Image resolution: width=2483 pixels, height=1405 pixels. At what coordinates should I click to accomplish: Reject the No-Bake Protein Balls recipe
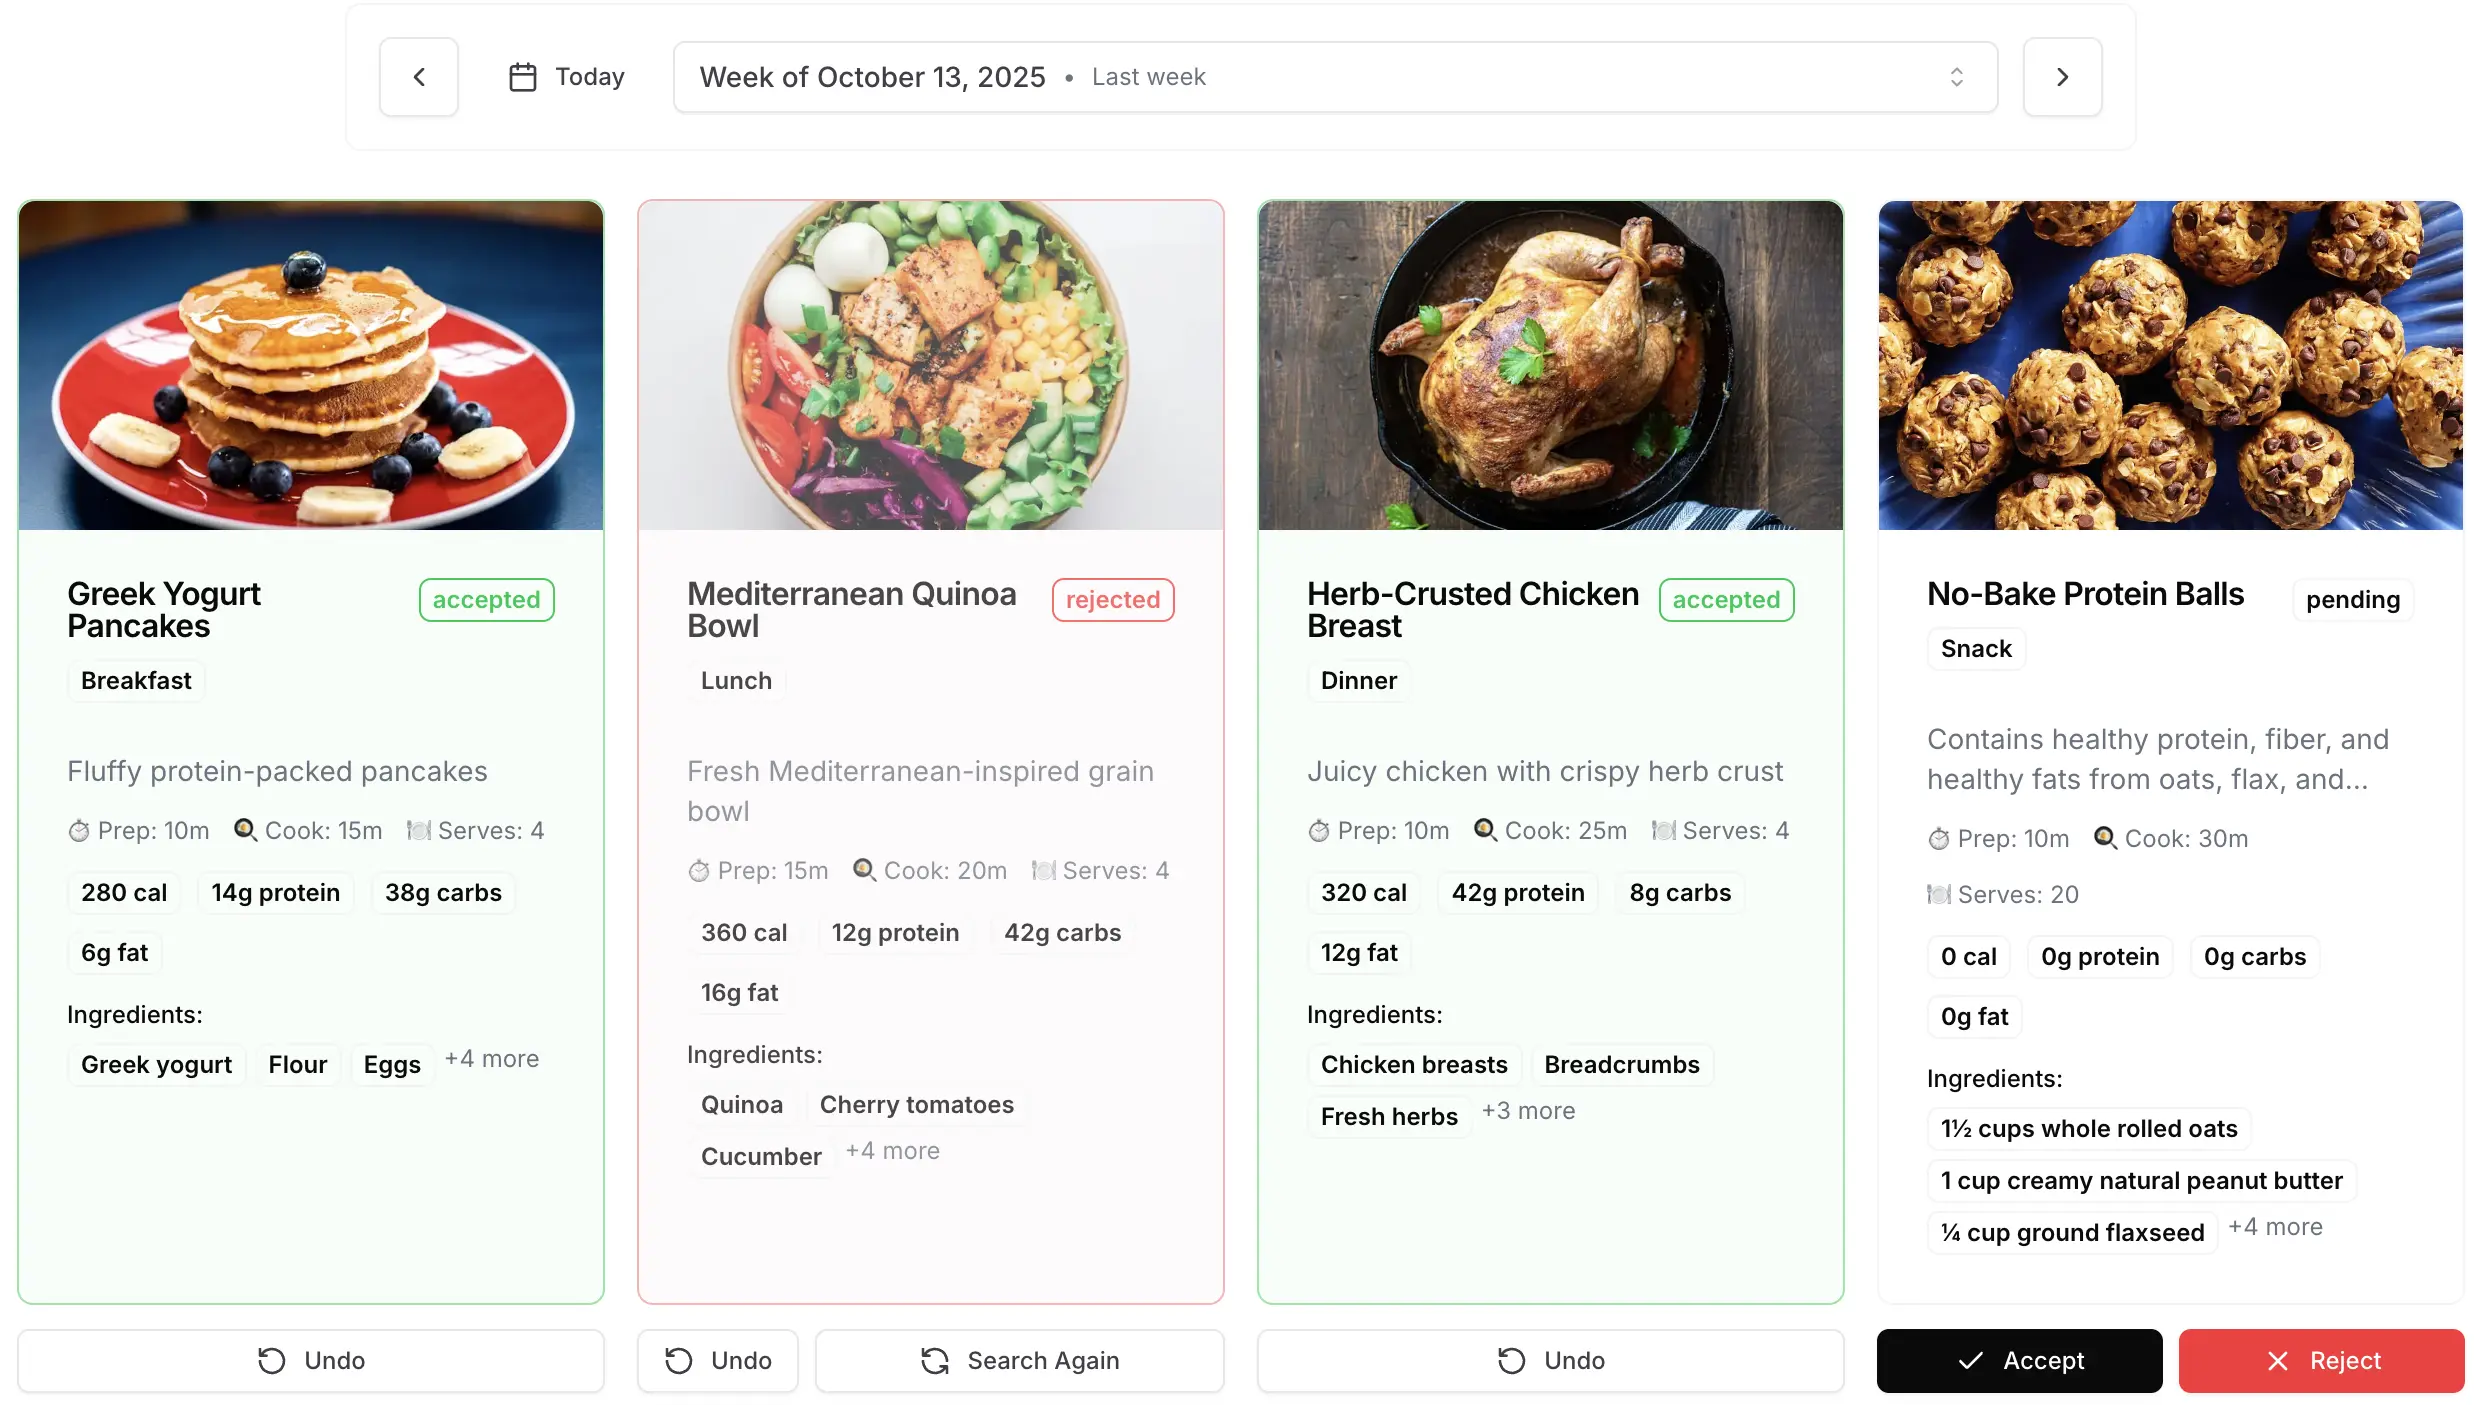click(2321, 1360)
